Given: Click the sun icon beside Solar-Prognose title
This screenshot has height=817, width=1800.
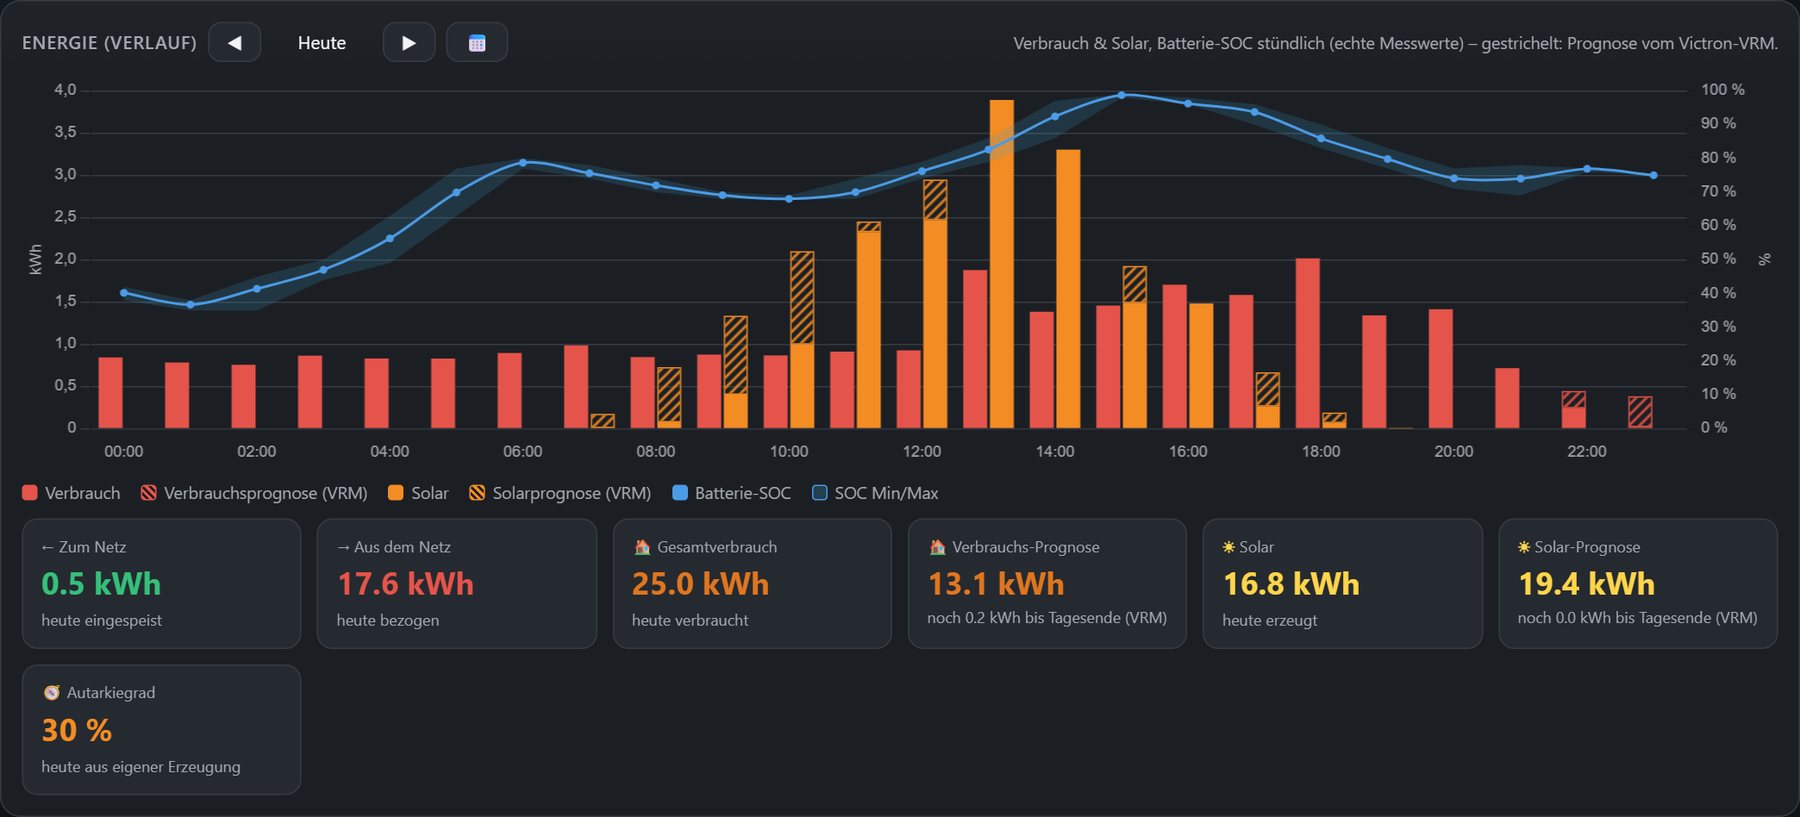Looking at the screenshot, I should 1524,547.
